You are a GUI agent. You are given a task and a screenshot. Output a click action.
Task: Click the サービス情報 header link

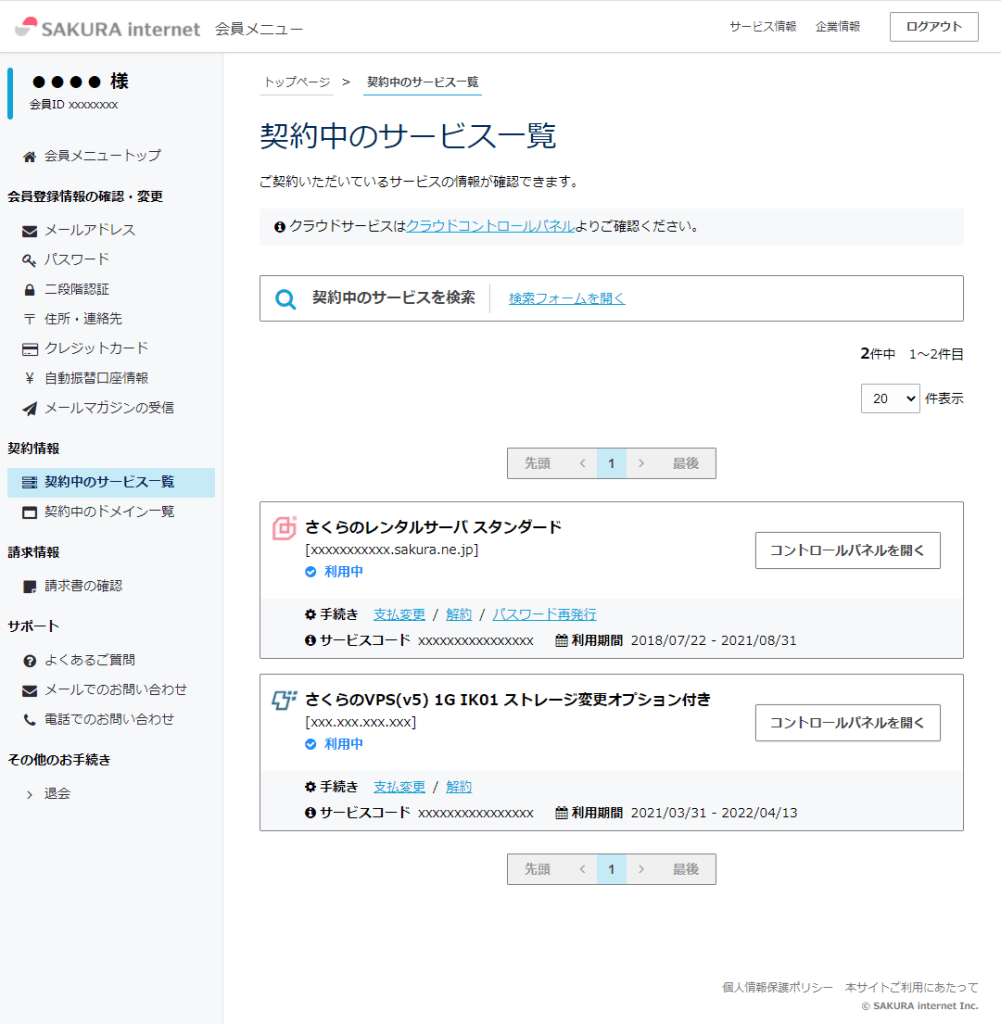pos(763,27)
